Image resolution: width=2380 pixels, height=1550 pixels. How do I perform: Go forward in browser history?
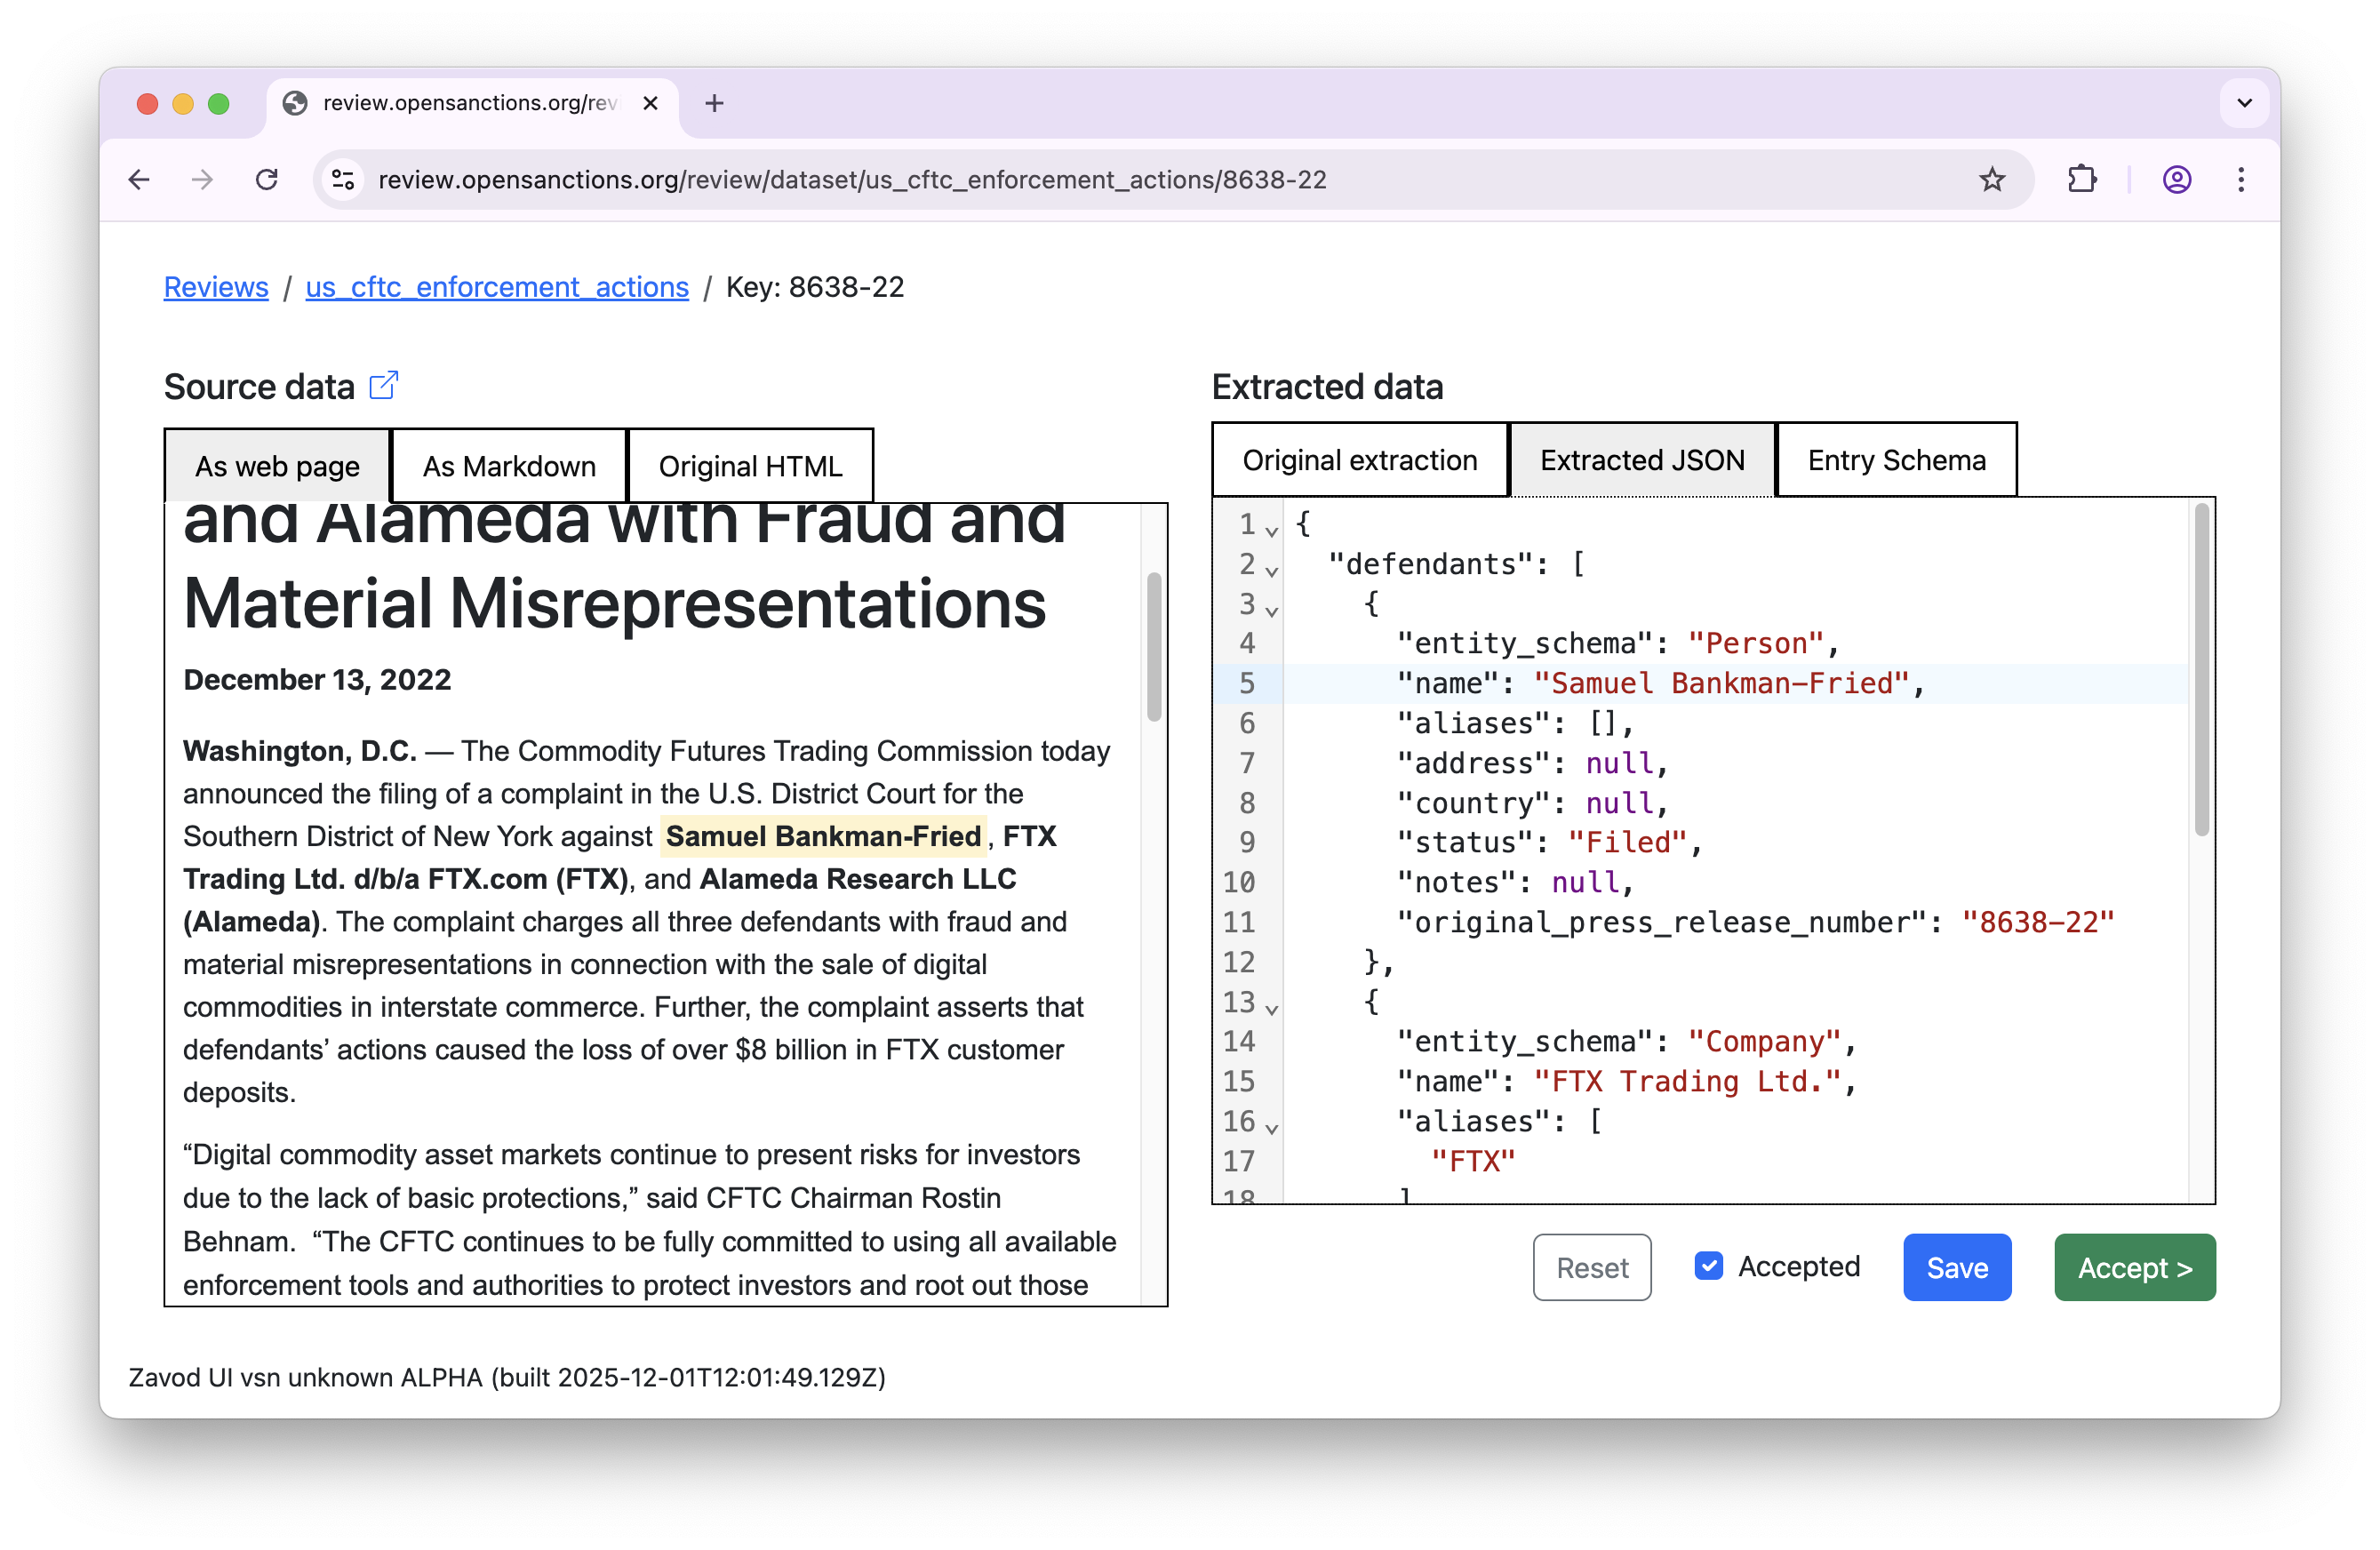click(202, 180)
